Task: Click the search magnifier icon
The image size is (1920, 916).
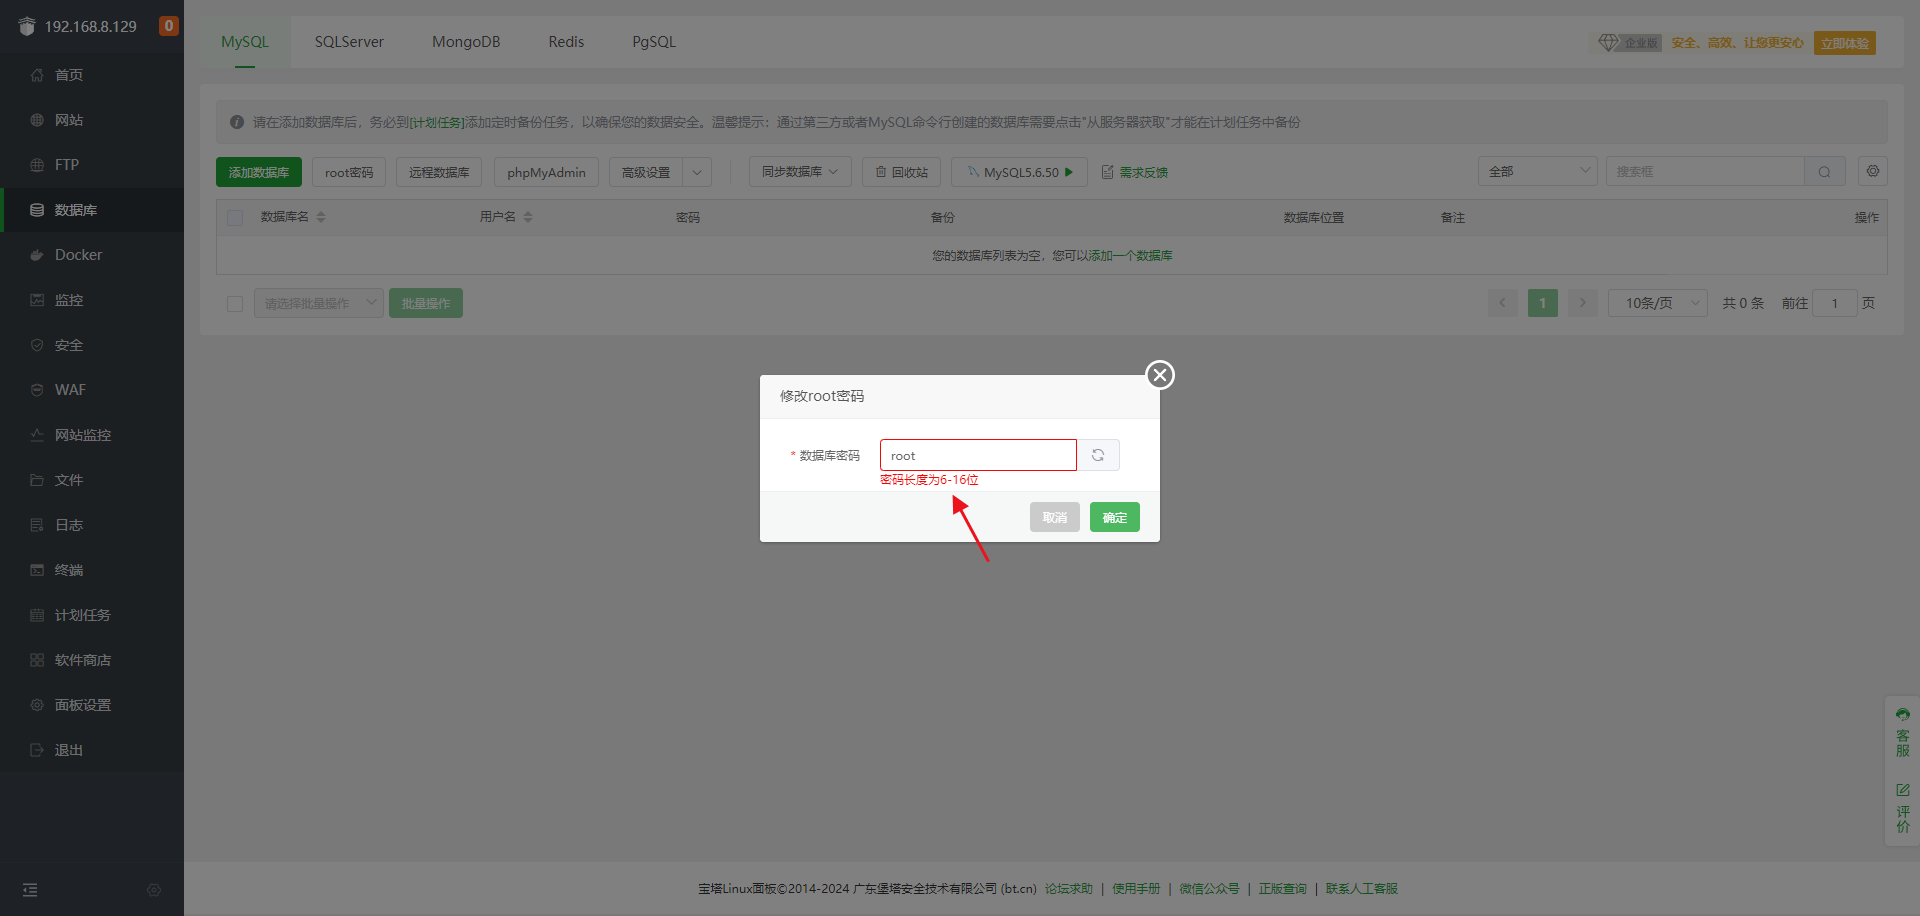Action: click(x=1824, y=172)
